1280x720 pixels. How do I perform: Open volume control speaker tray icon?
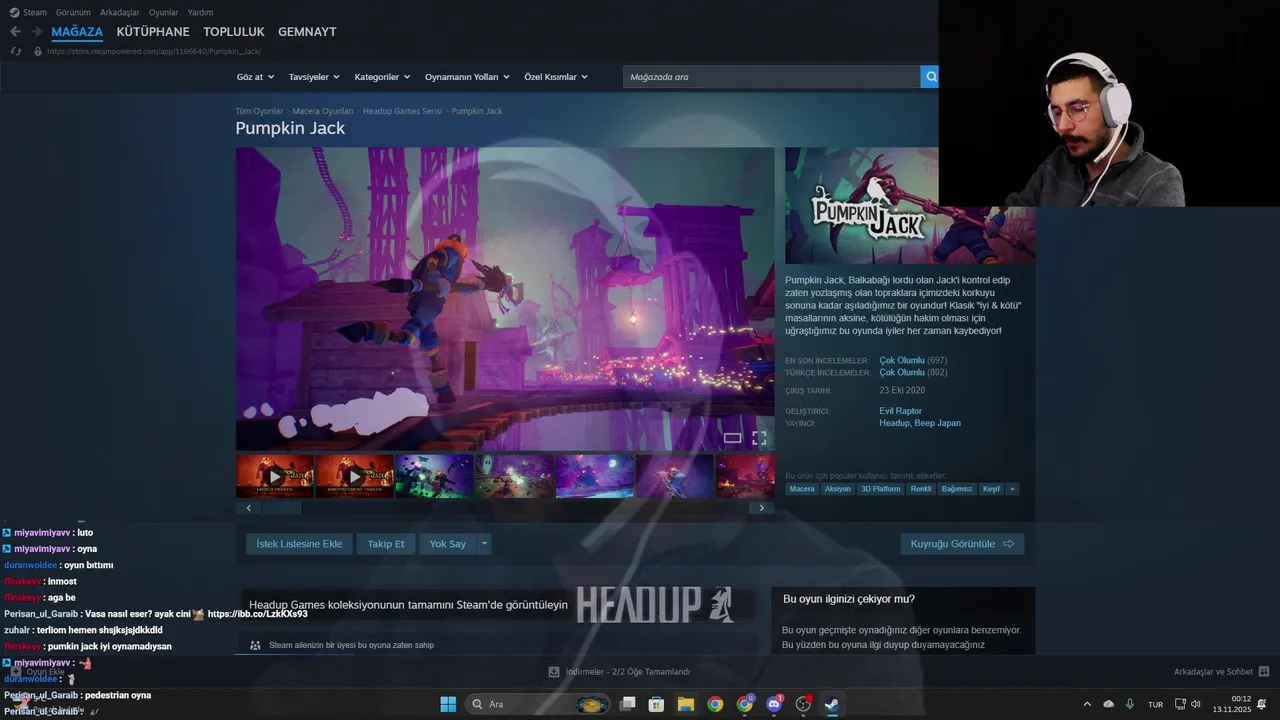[x=1196, y=704]
